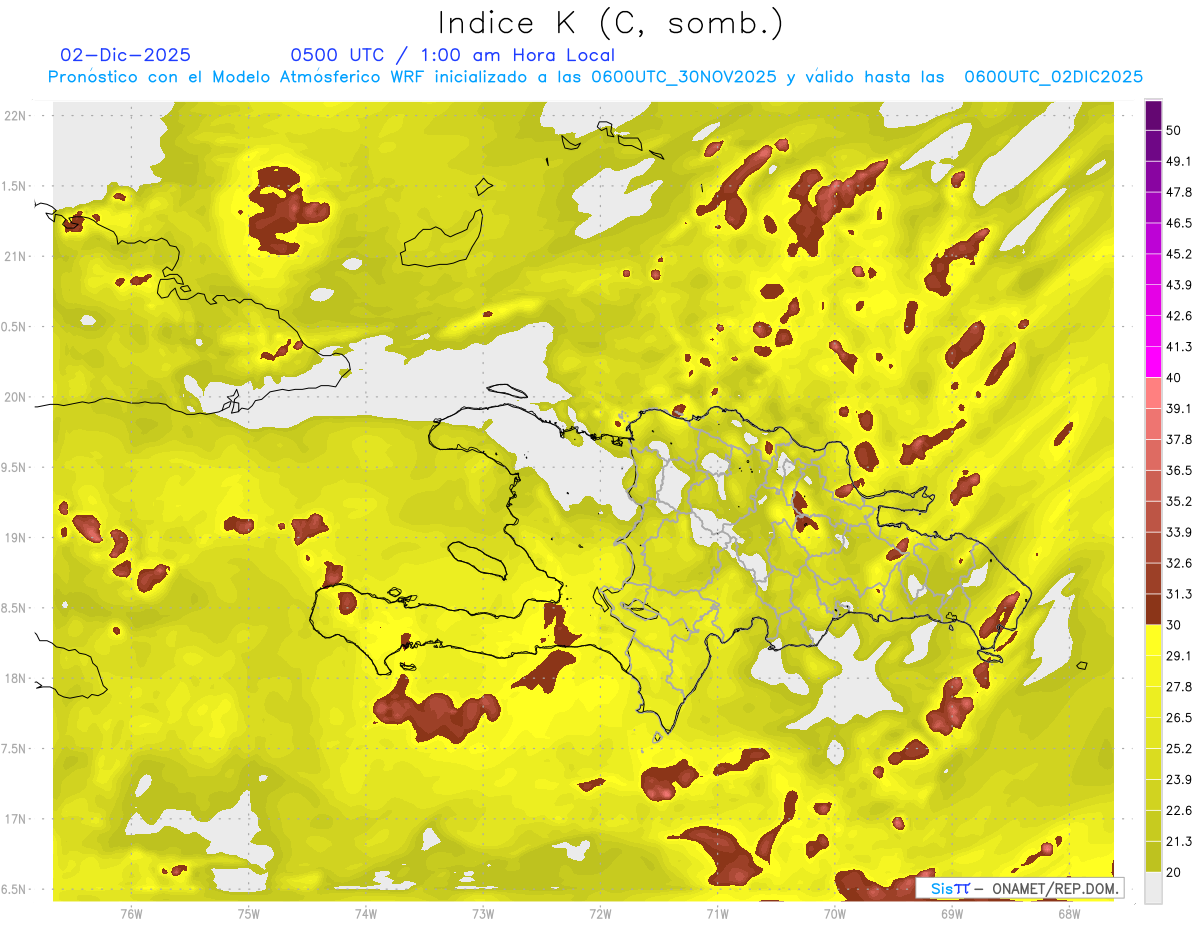The image size is (1200, 927).
Task: Click the colorbar label 30
Action: click(1174, 625)
